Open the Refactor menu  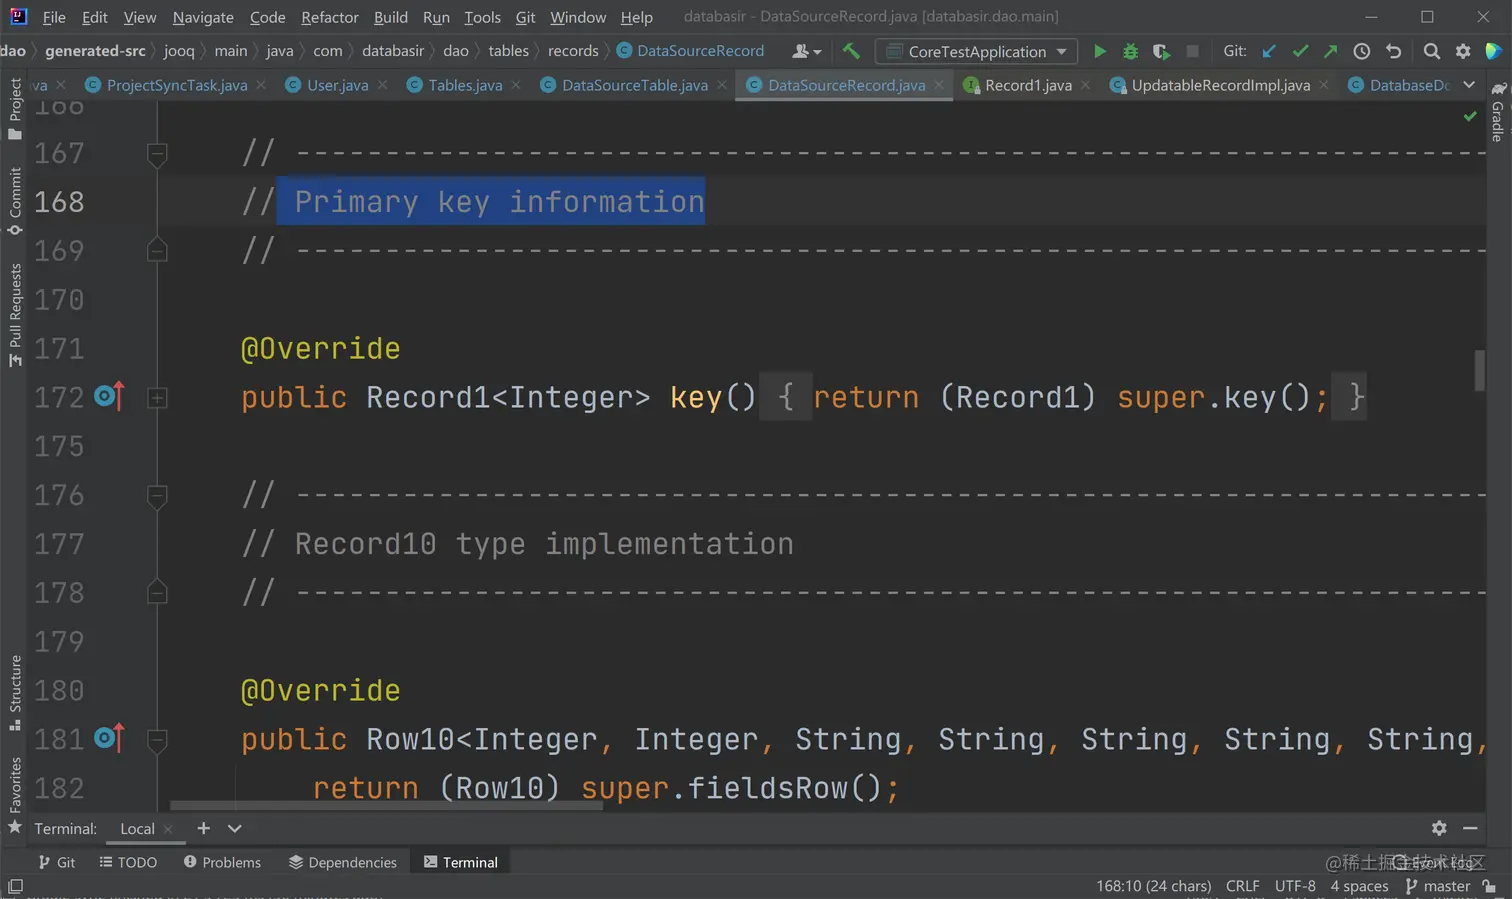click(329, 17)
